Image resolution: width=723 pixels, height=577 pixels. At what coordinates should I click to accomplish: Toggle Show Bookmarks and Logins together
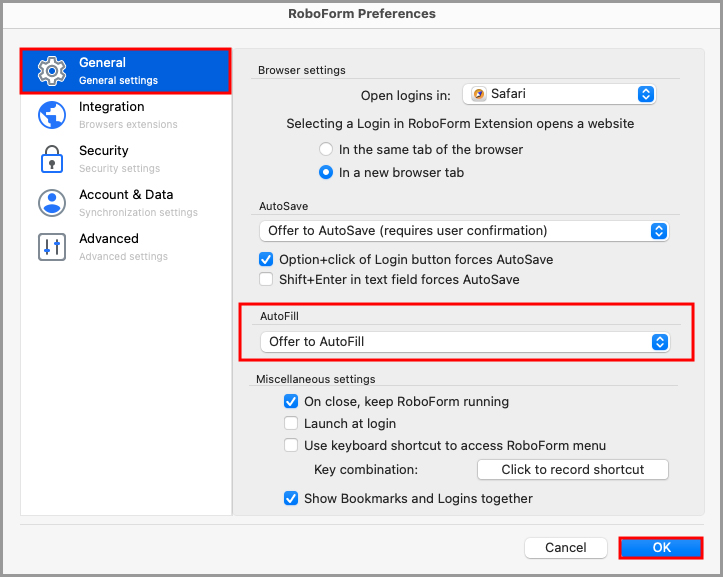coord(291,499)
